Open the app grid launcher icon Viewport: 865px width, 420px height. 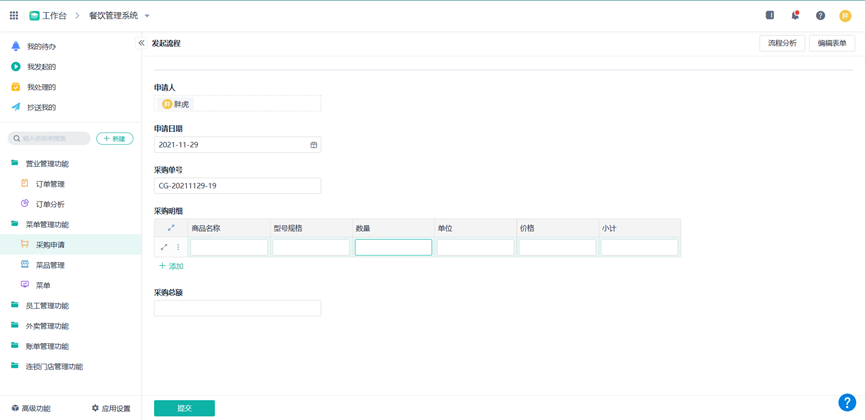(14, 16)
